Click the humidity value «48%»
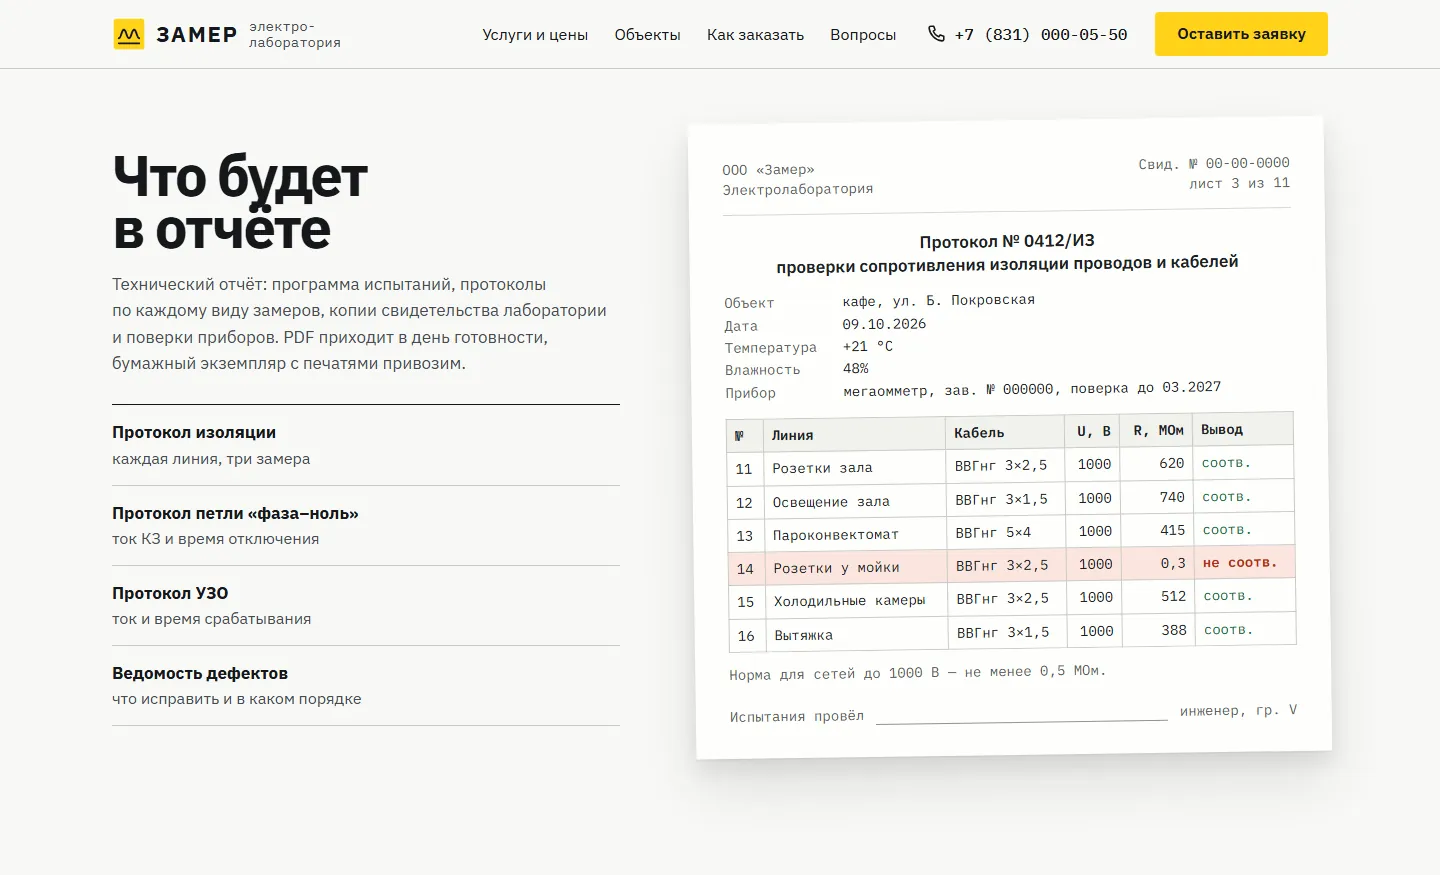The width and height of the screenshot is (1440, 875). 856,368
